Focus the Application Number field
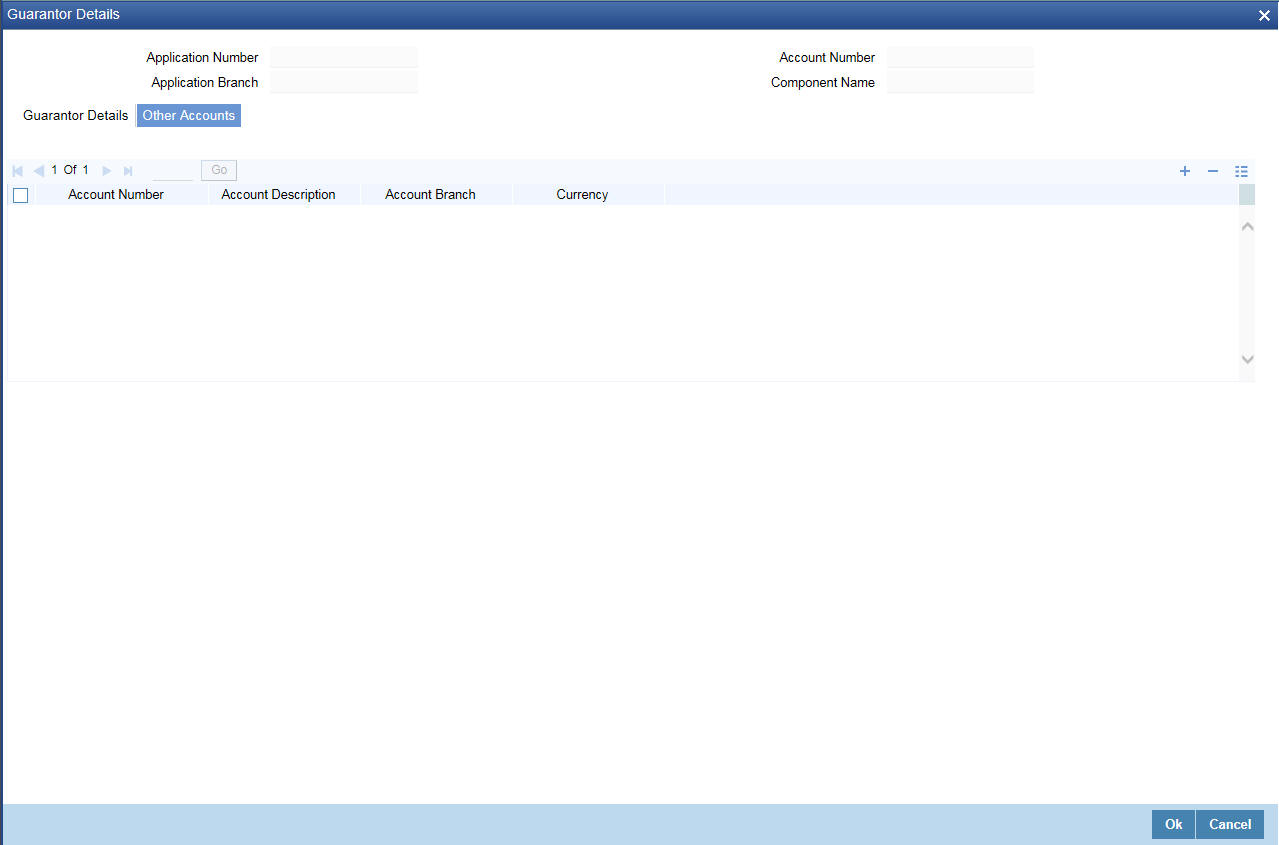This screenshot has height=845, width=1279. 344,57
